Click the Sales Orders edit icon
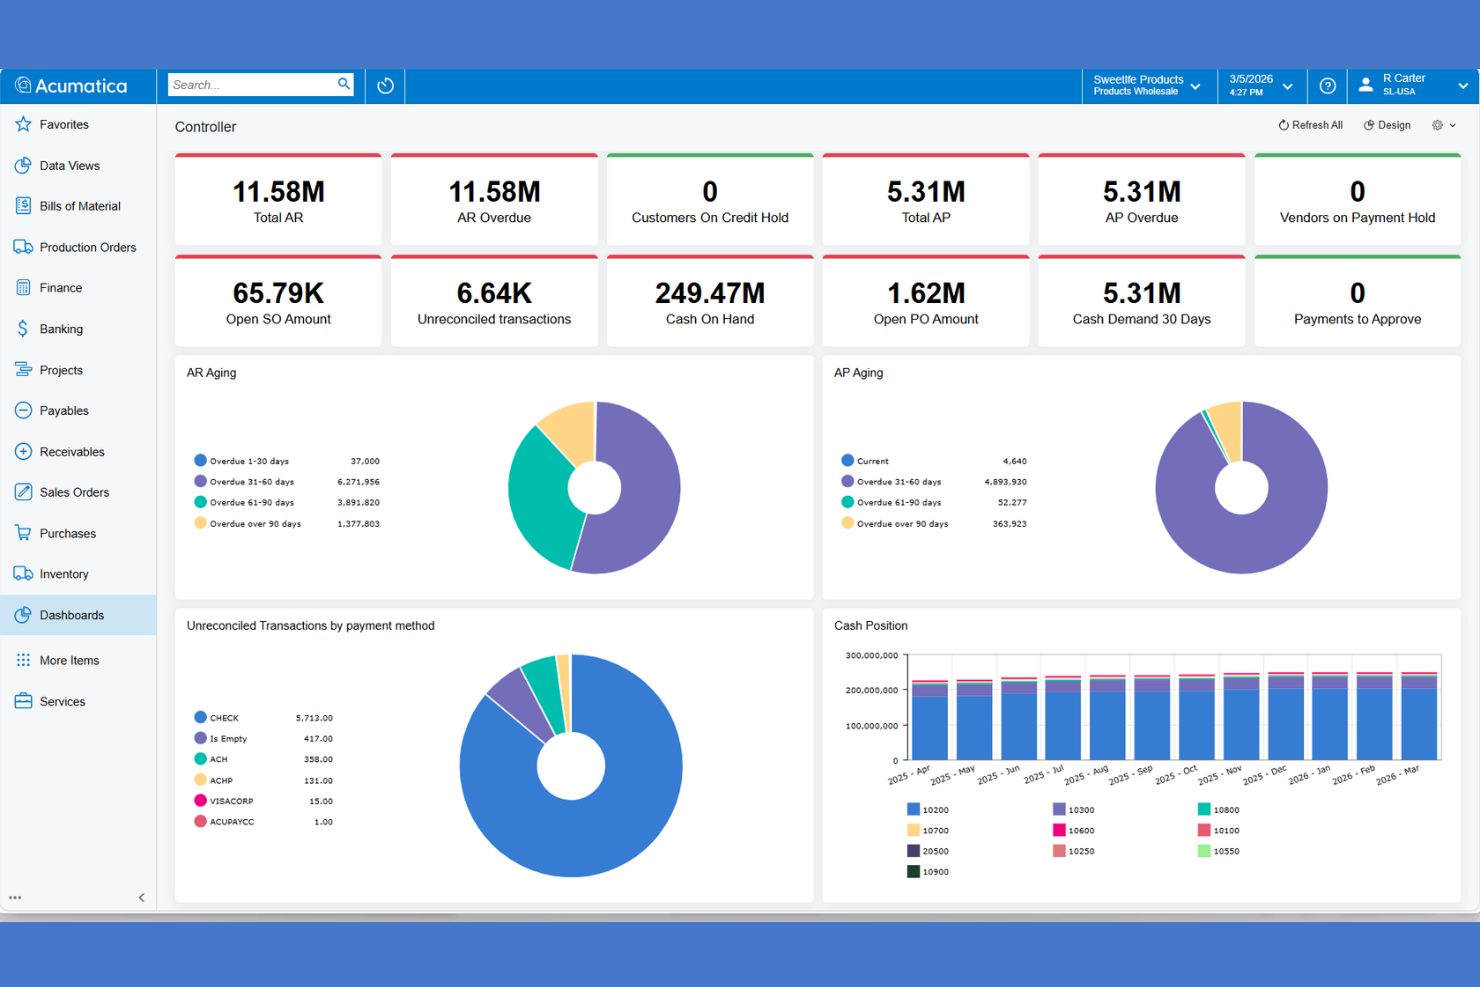1480x987 pixels. [23, 491]
